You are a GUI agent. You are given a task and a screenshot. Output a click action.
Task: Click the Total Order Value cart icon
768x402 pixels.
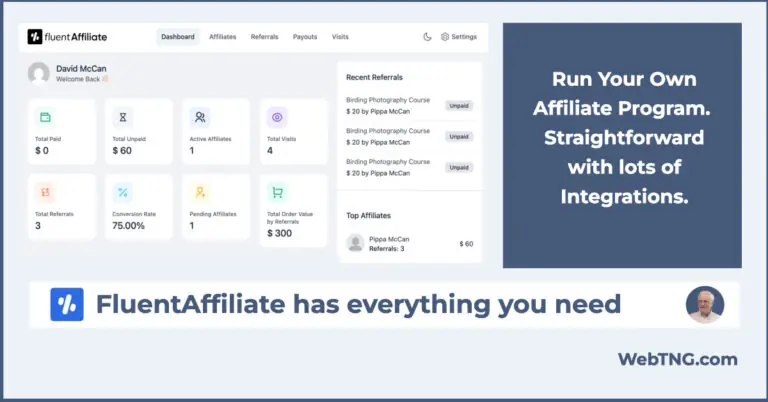tap(277, 192)
